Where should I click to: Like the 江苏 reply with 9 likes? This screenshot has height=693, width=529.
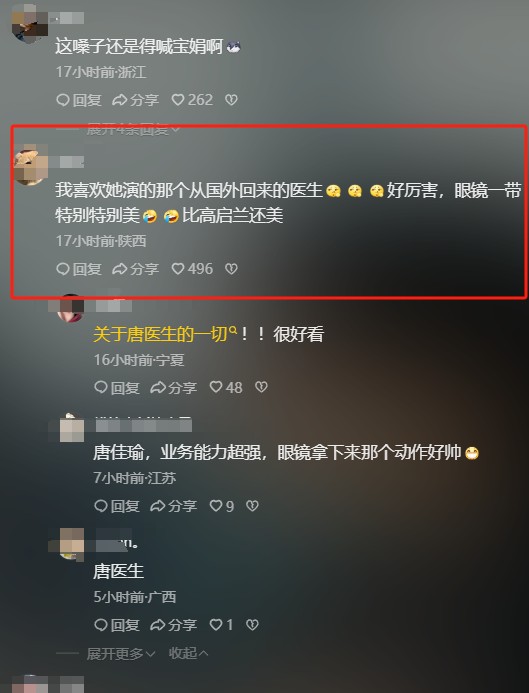tap(221, 506)
